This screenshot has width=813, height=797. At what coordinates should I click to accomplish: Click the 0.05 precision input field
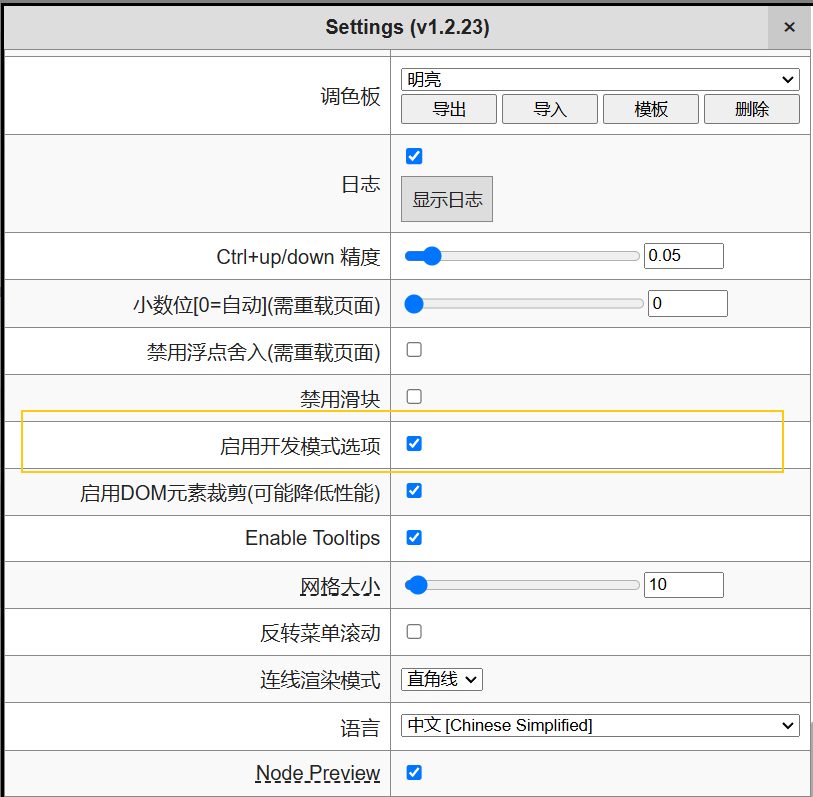pyautogui.click(x=683, y=256)
